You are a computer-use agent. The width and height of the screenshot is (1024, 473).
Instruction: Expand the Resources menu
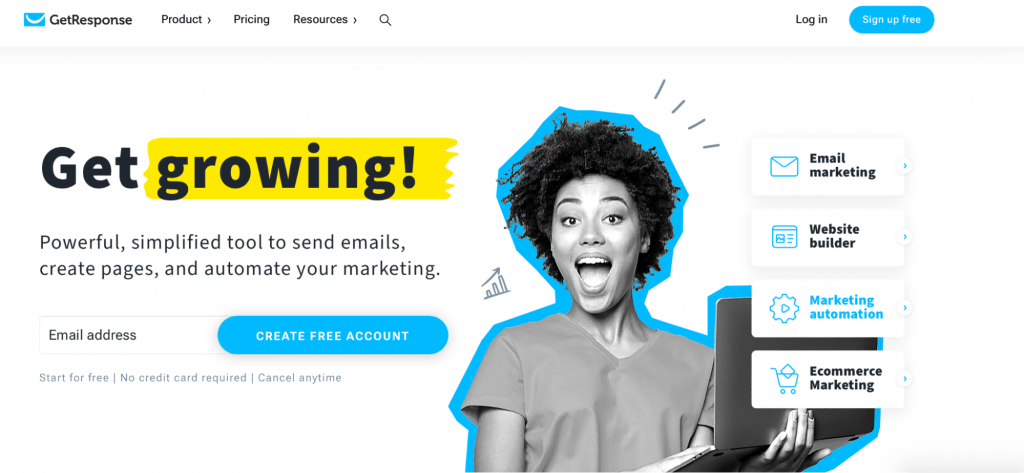click(x=325, y=20)
